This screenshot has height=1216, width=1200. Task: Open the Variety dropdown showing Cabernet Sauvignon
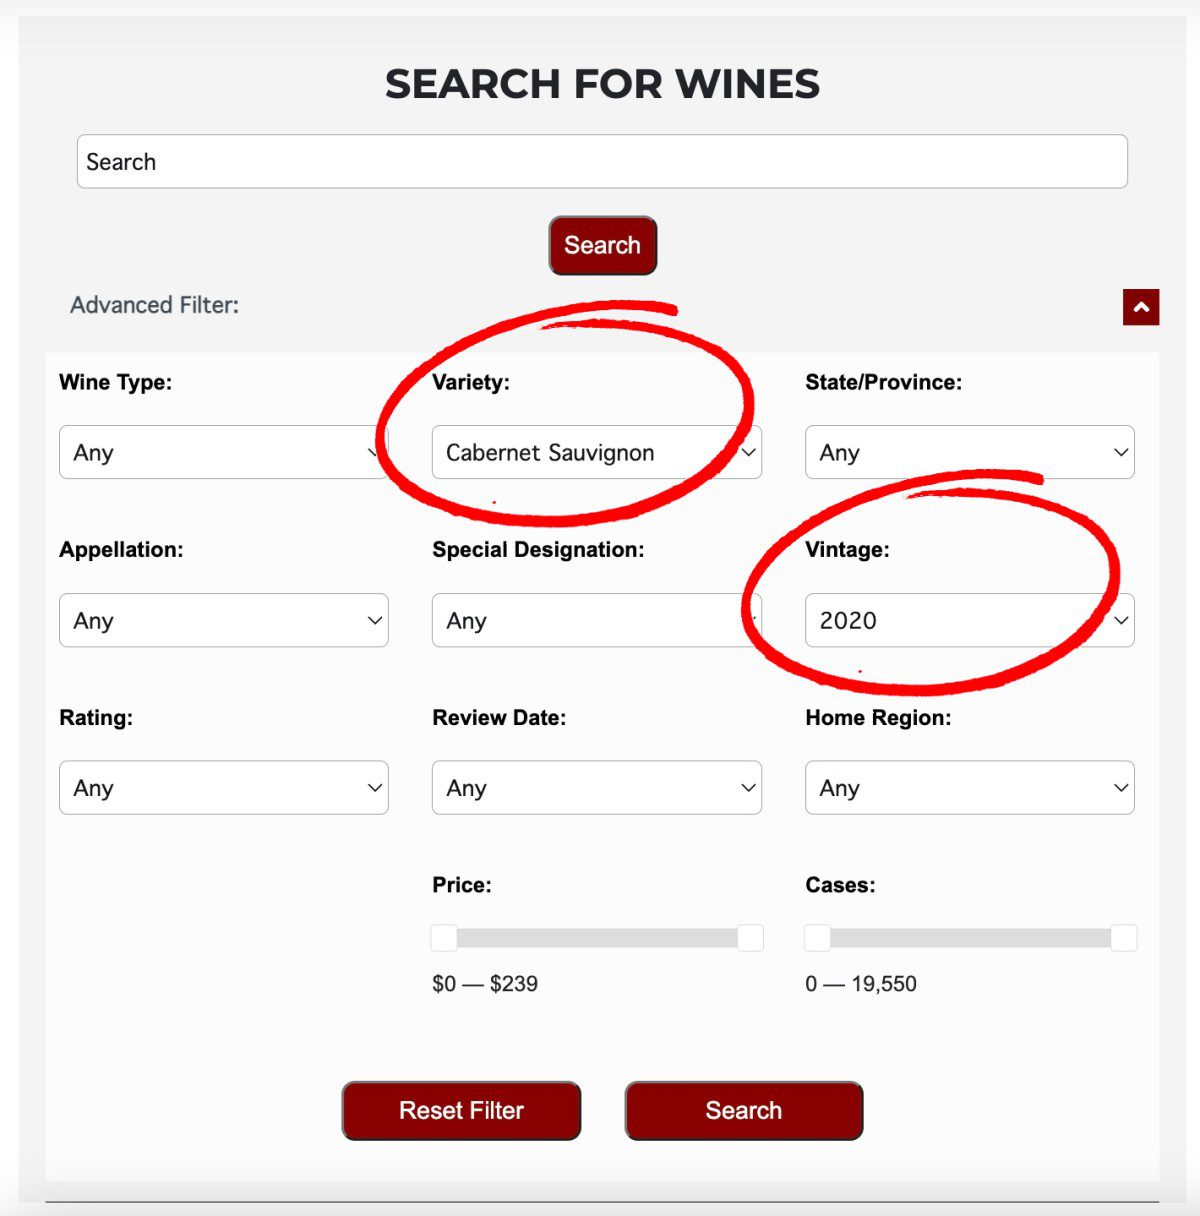pyautogui.click(x=596, y=452)
